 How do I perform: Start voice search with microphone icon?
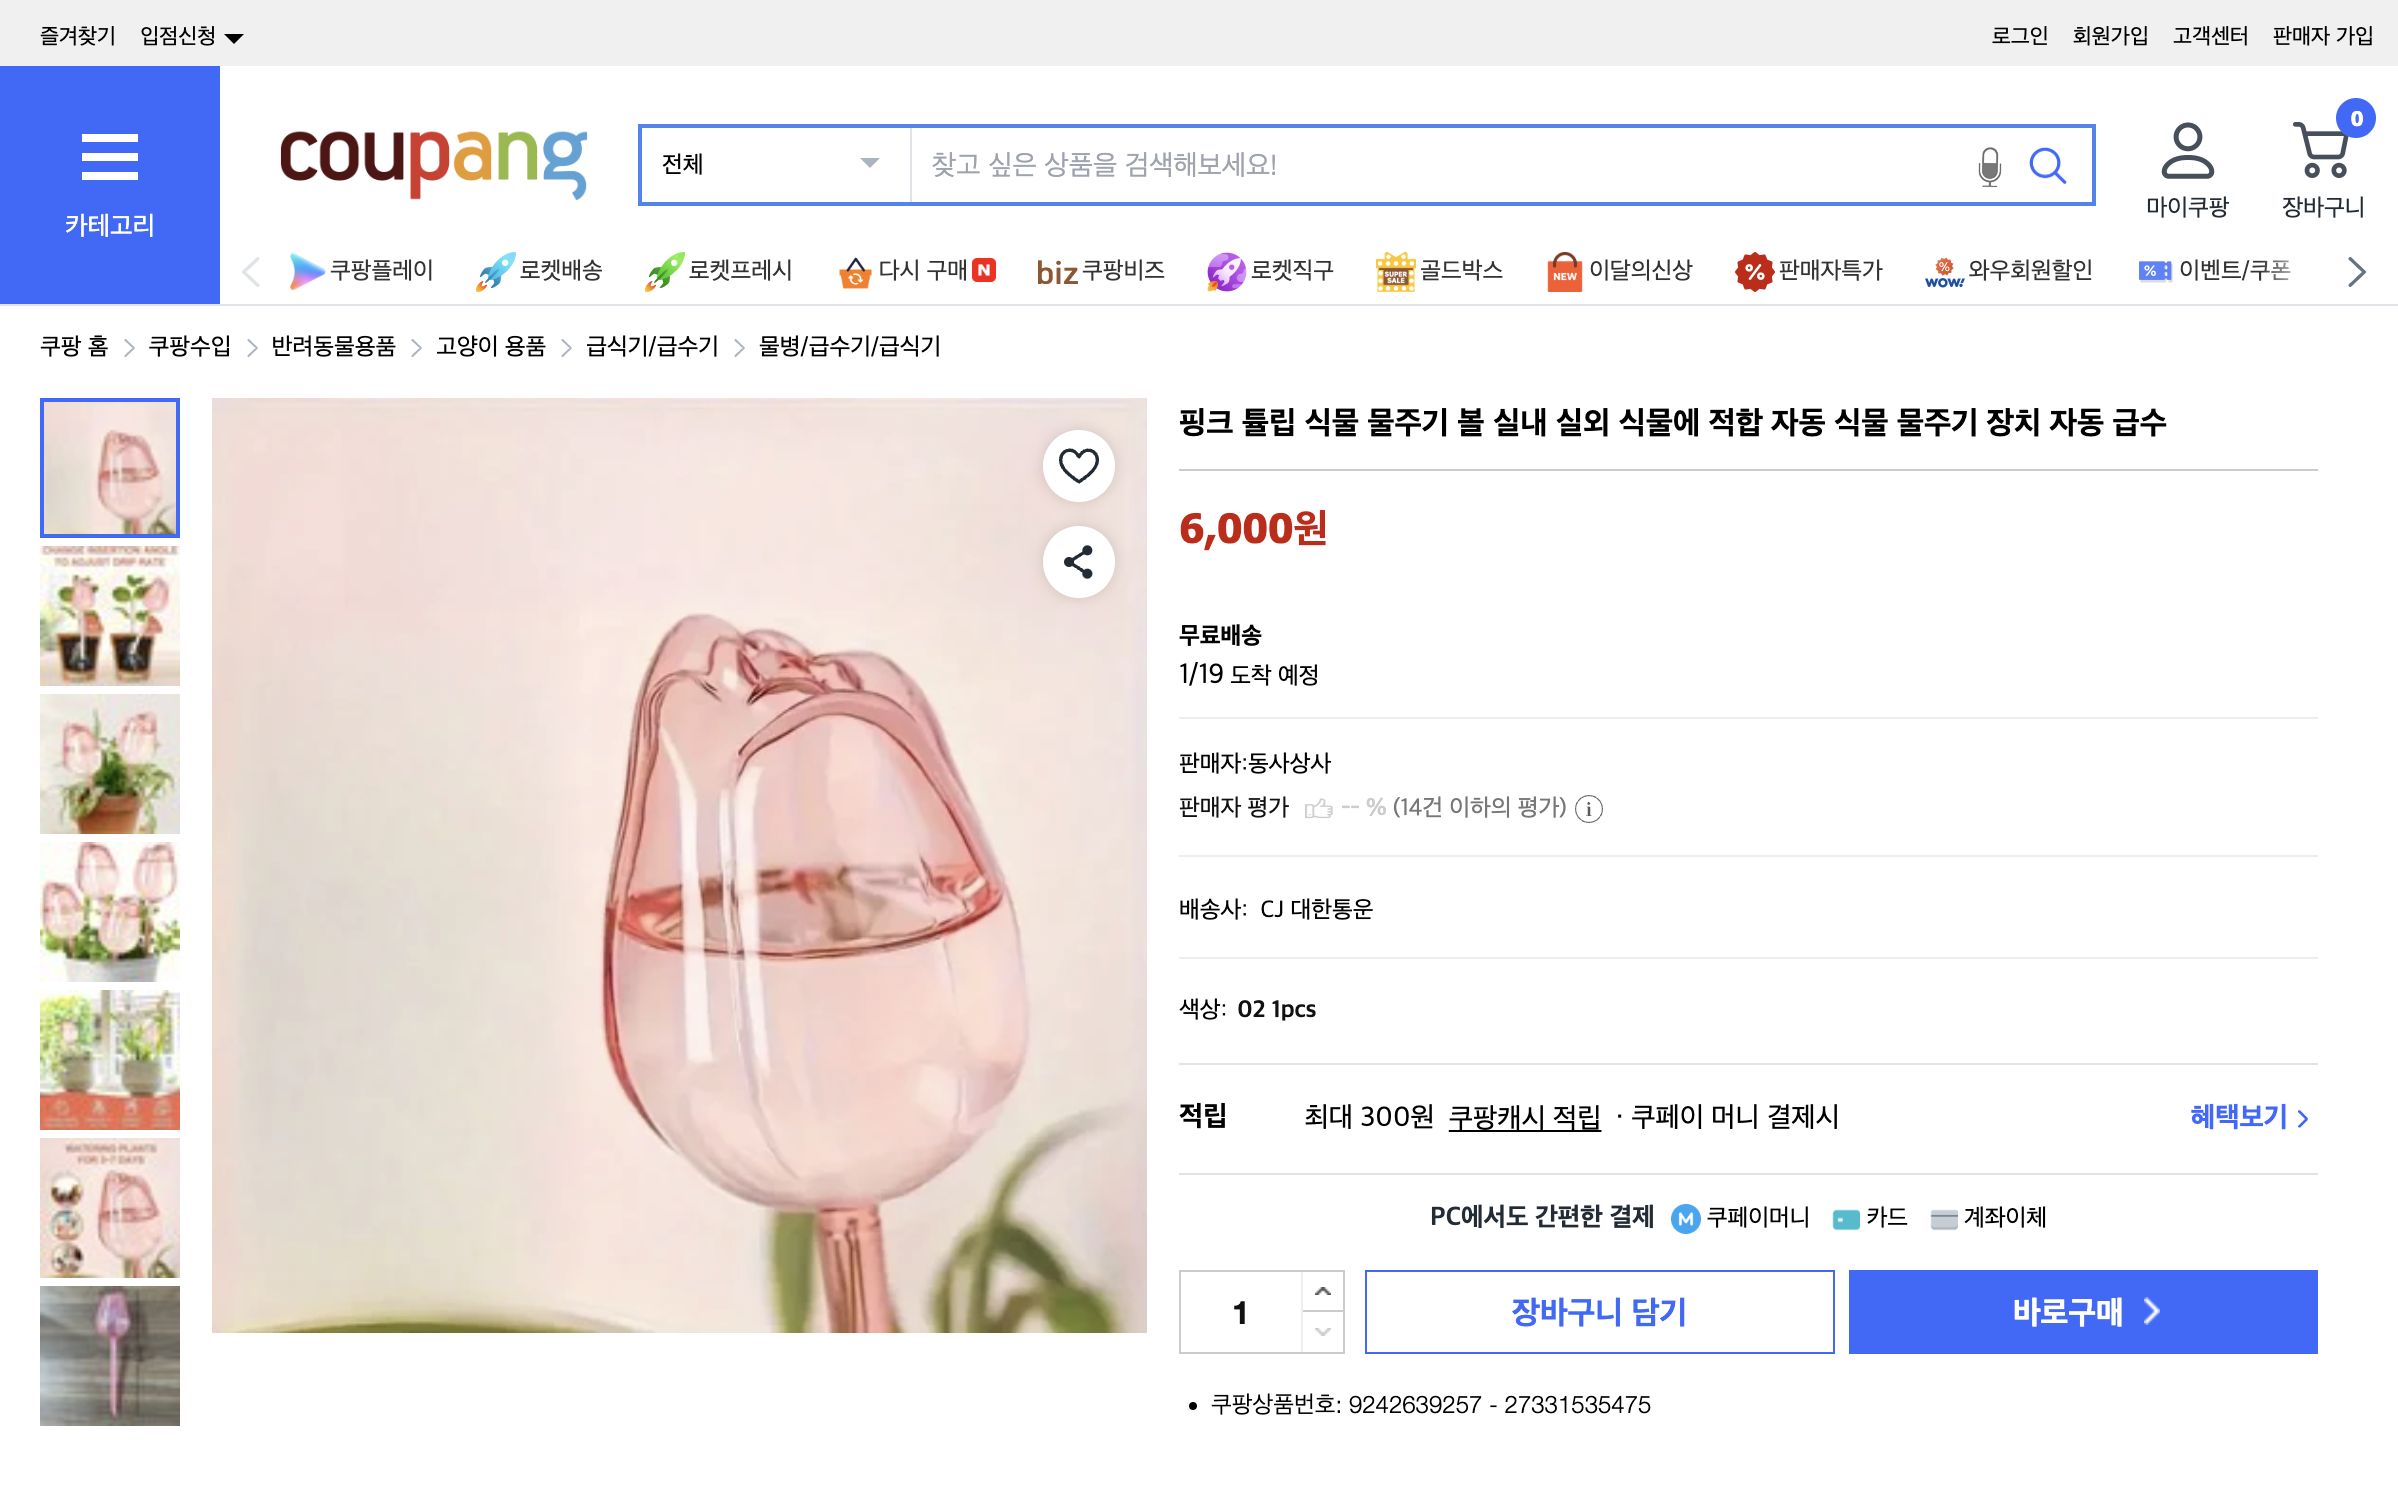[x=1988, y=165]
